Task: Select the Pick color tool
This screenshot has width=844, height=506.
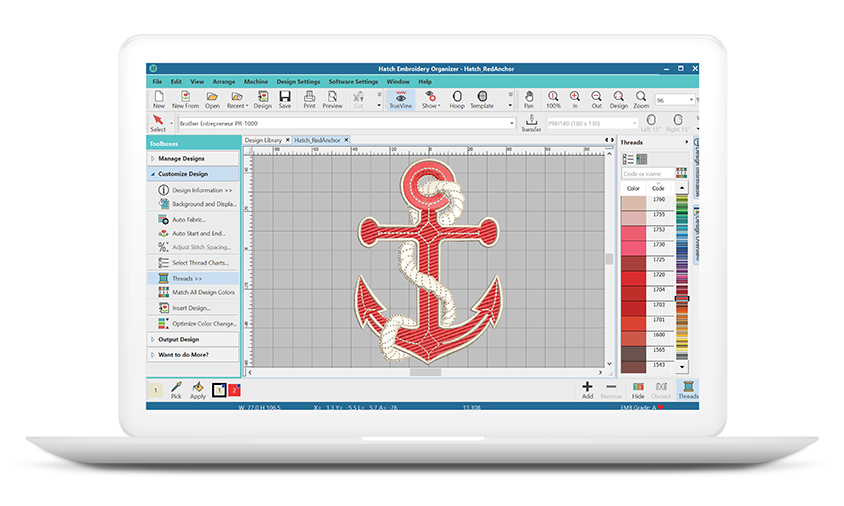Action: pos(177,390)
